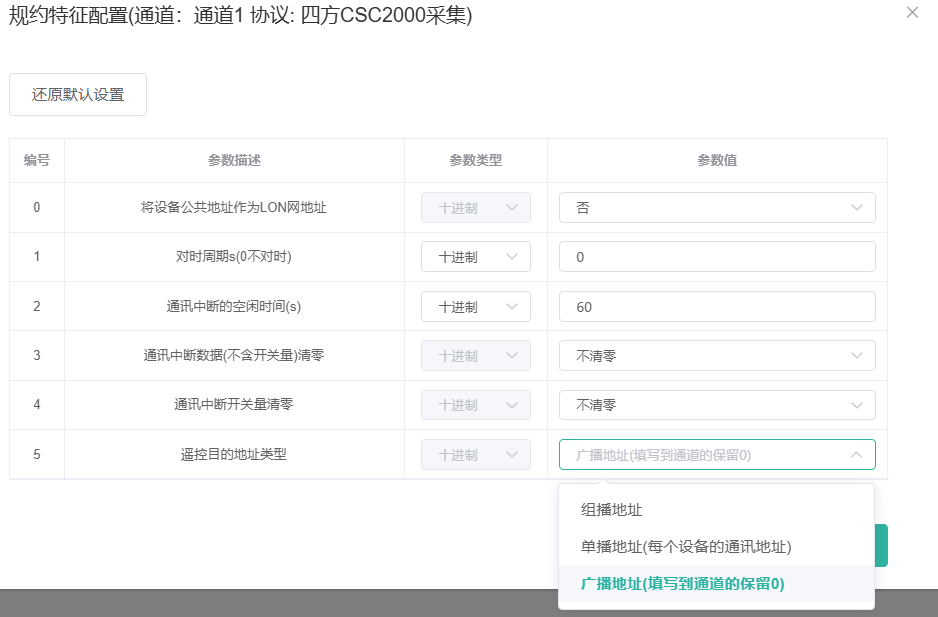938x617 pixels.
Task: Collapse the 遥控目的地址类型 value dropdown
Action: coord(716,455)
